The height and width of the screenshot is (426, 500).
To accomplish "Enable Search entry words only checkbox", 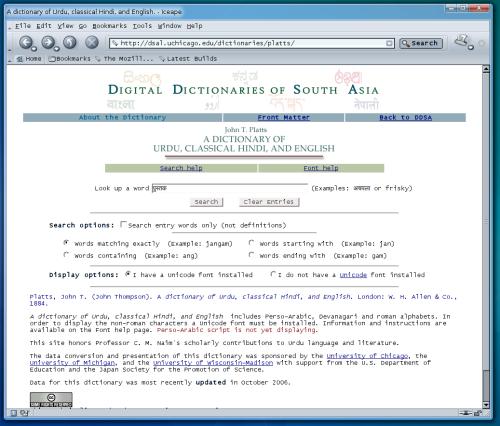I will click(123, 224).
